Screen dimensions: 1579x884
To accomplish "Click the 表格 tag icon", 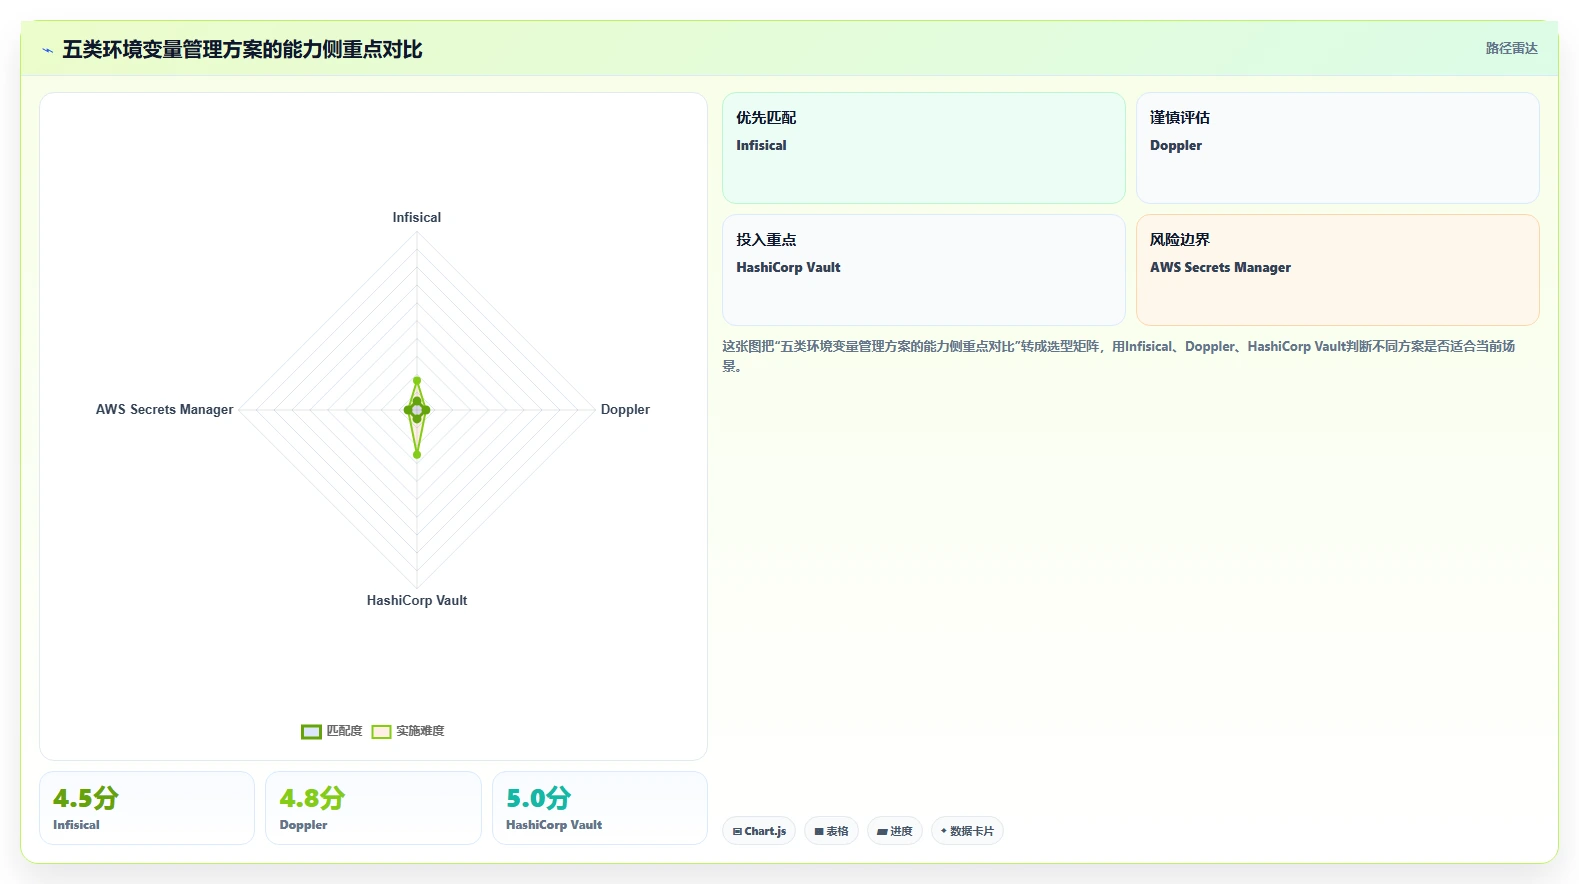I will pyautogui.click(x=819, y=832).
